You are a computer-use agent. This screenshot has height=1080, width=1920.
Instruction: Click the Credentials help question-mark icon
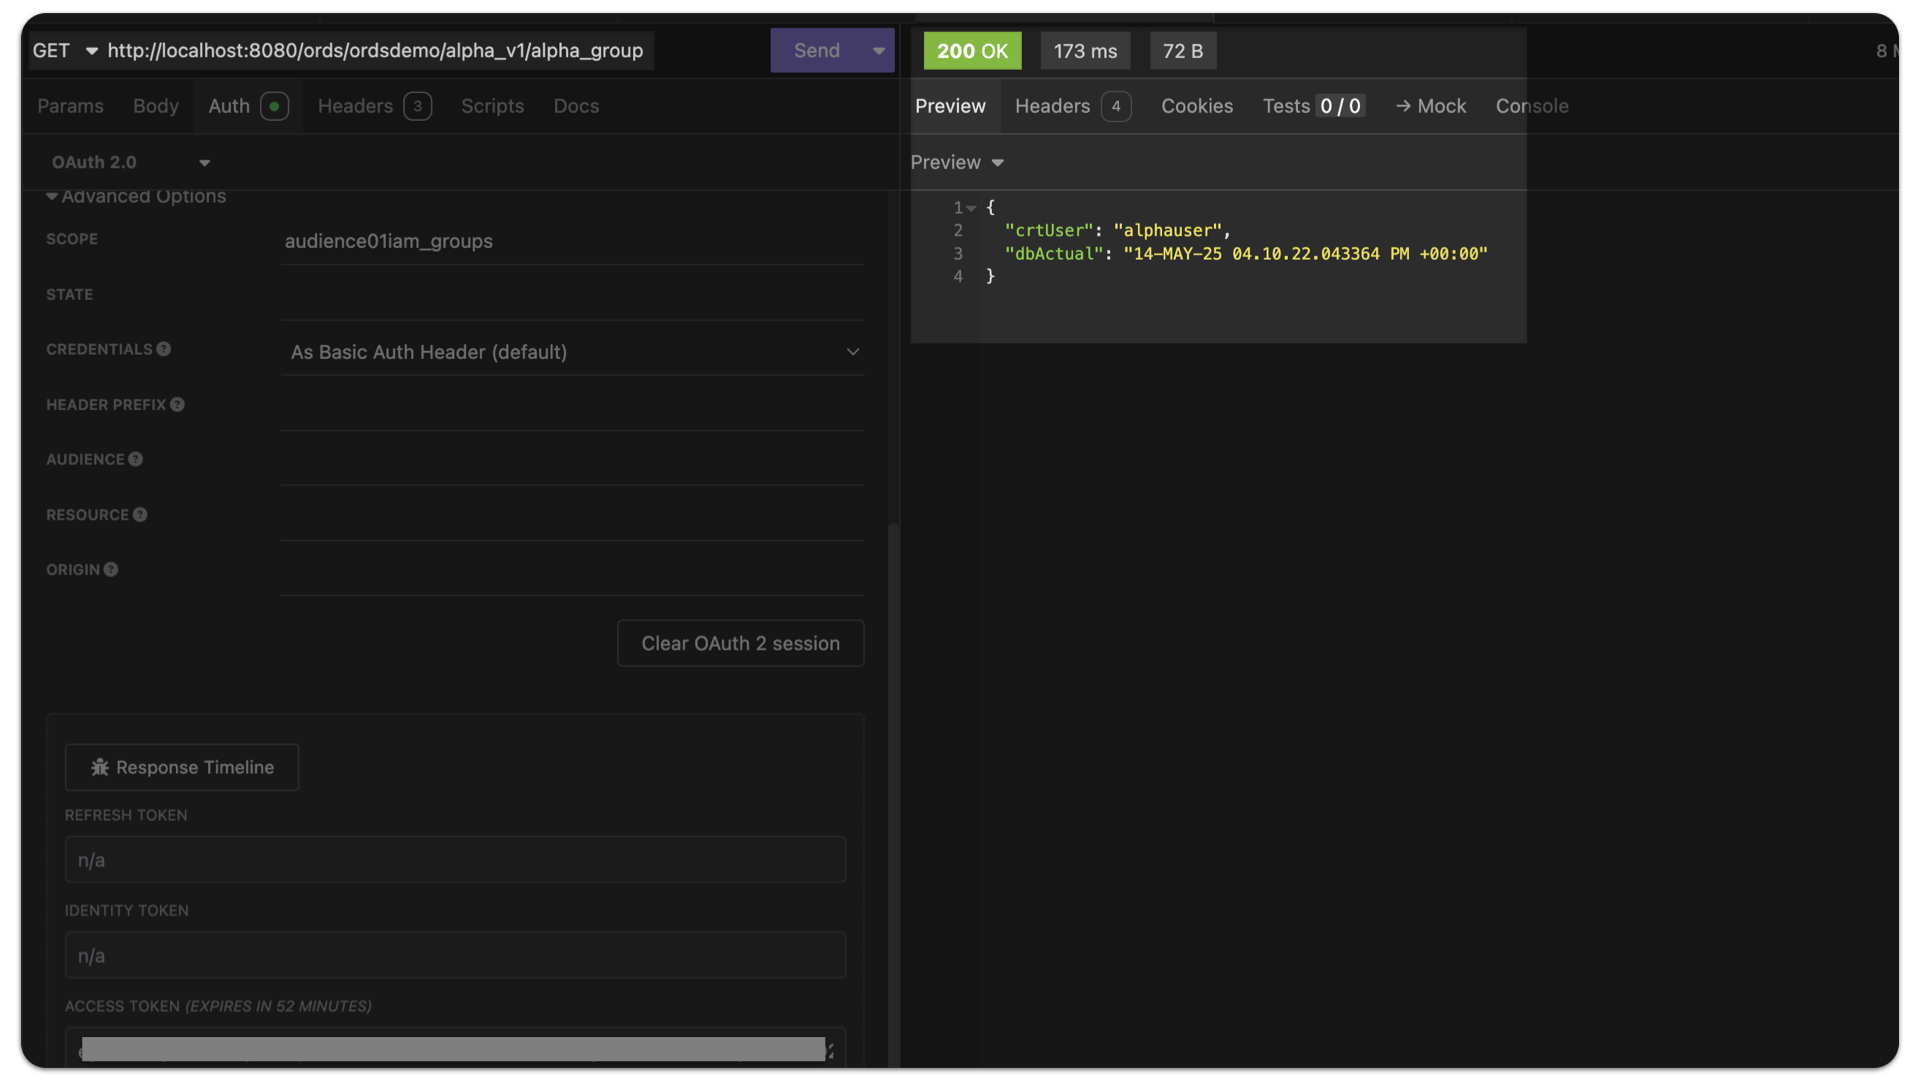(164, 349)
